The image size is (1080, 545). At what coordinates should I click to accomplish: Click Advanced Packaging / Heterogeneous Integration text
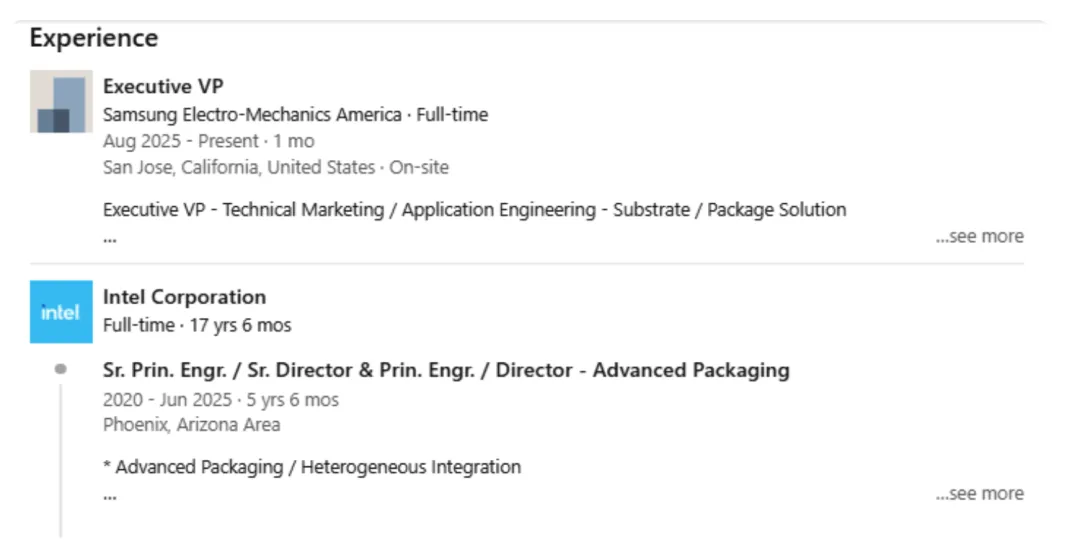coord(312,467)
